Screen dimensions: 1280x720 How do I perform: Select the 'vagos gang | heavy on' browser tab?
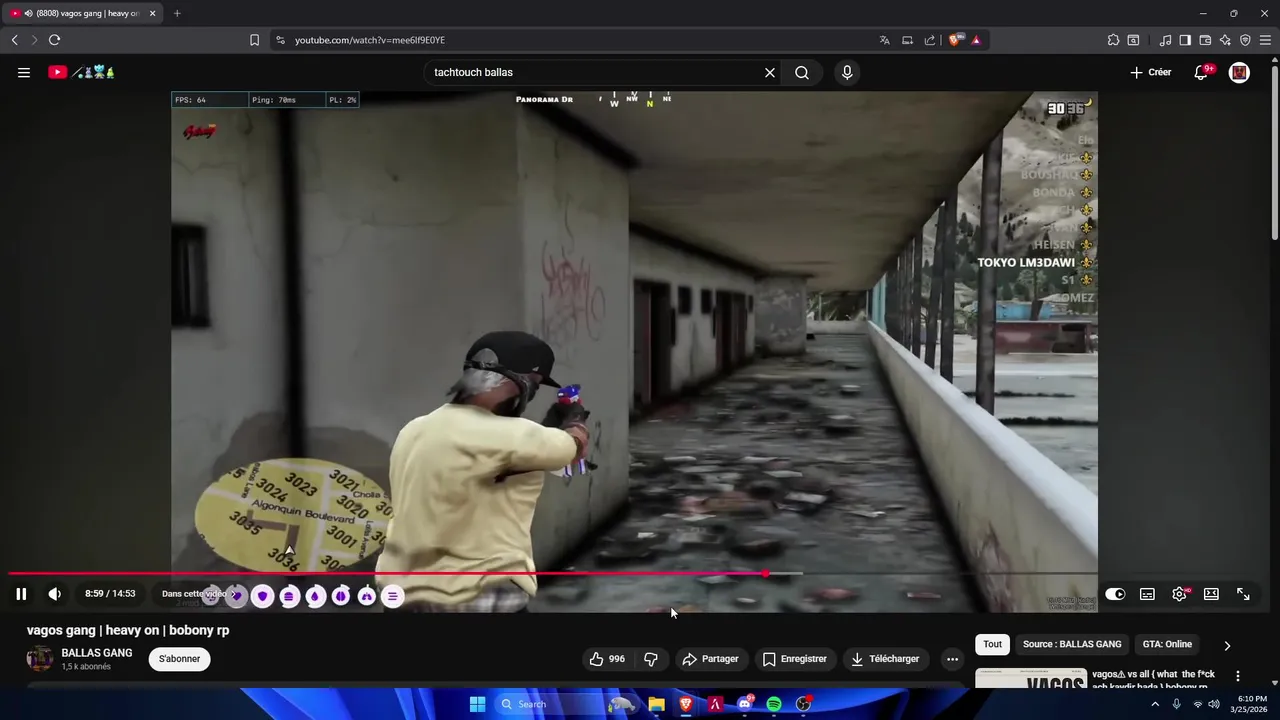tap(82, 13)
